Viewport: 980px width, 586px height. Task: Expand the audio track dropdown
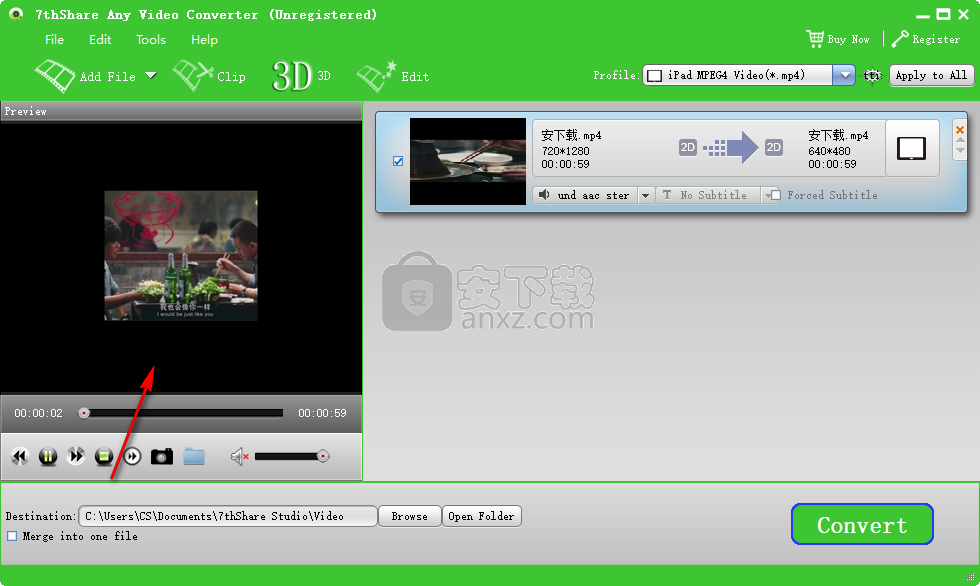tap(646, 196)
